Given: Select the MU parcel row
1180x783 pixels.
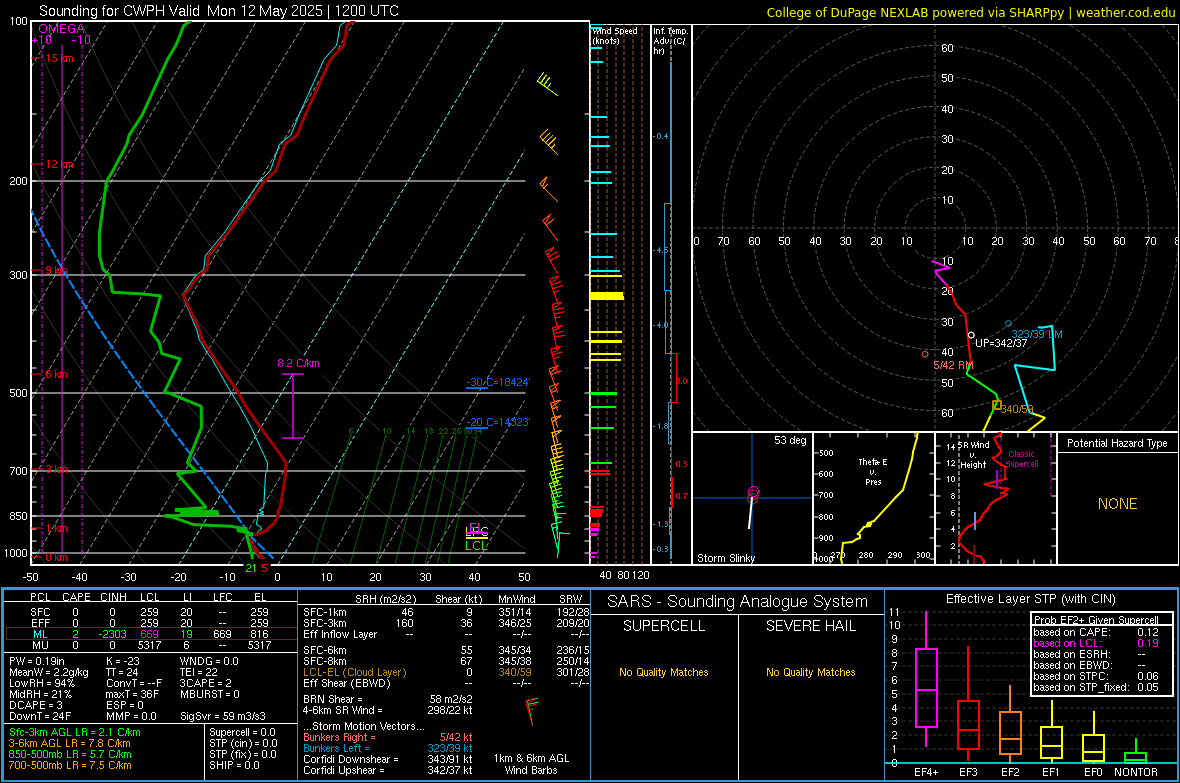Looking at the screenshot, I should coord(150,645).
